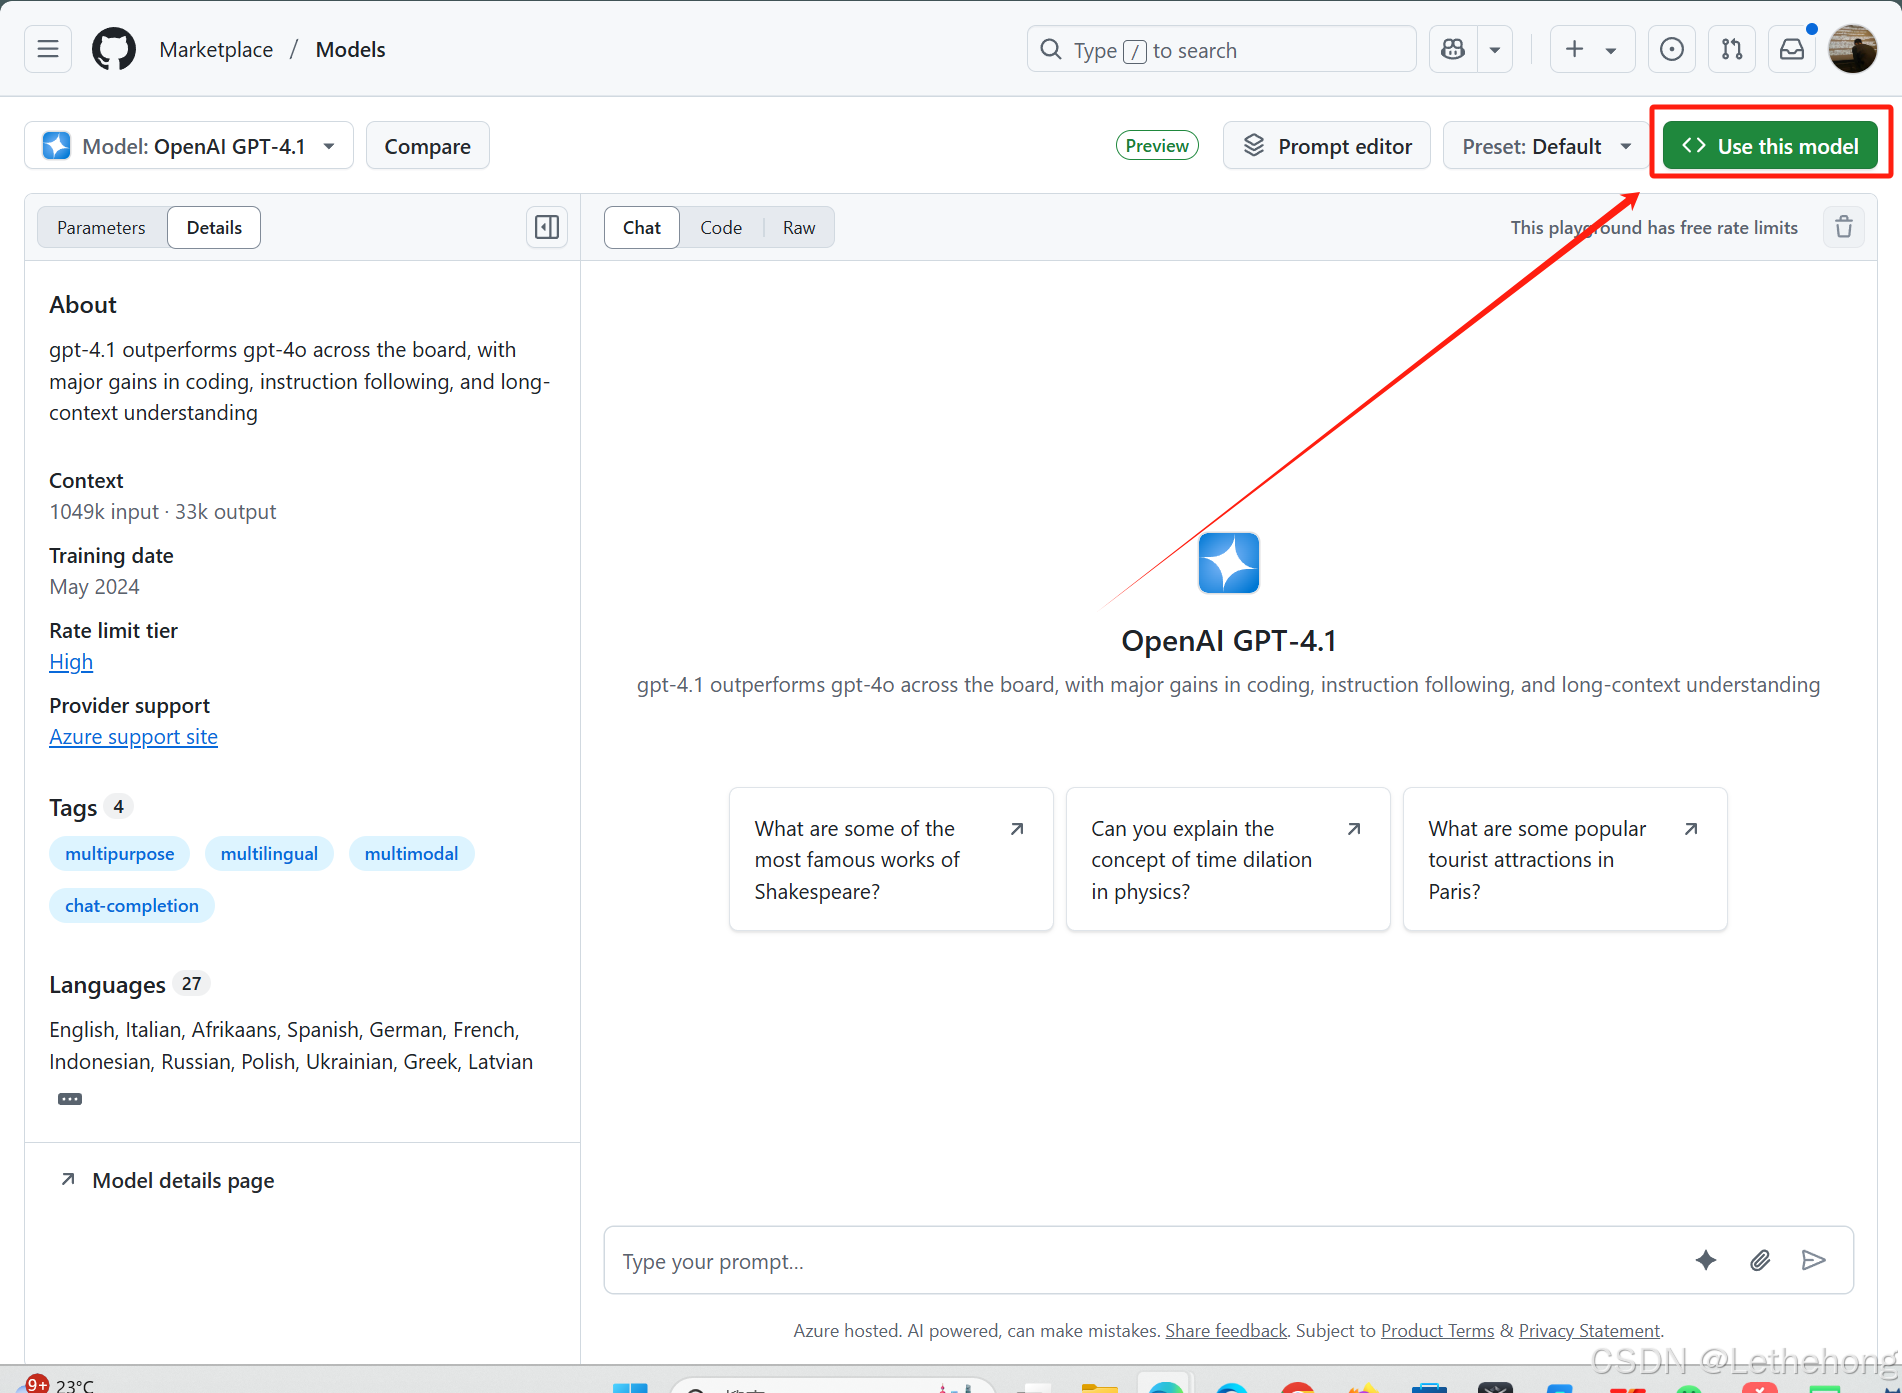Click the search bar field
The height and width of the screenshot is (1393, 1902).
point(1221,49)
